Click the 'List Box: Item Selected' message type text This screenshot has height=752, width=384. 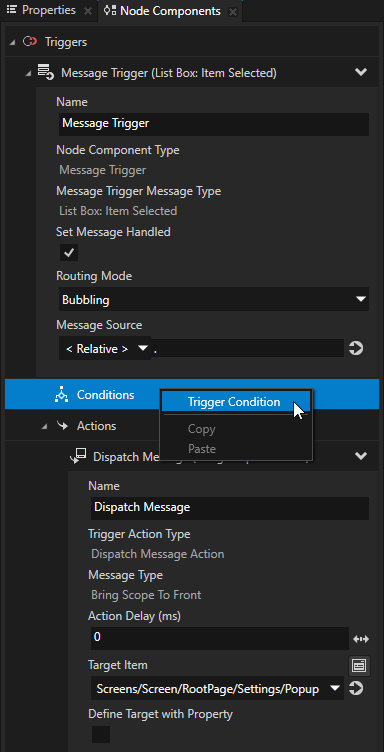pos(118,211)
